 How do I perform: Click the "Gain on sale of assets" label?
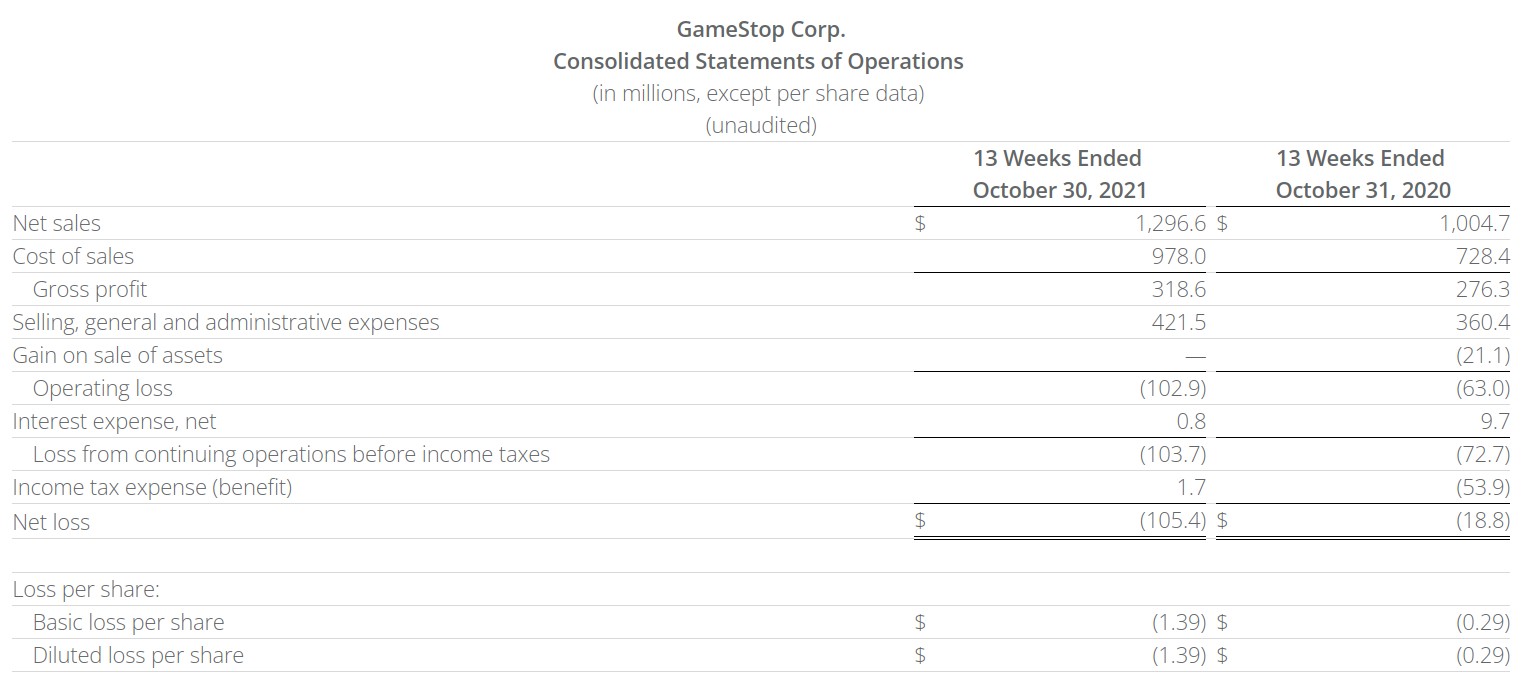(117, 356)
